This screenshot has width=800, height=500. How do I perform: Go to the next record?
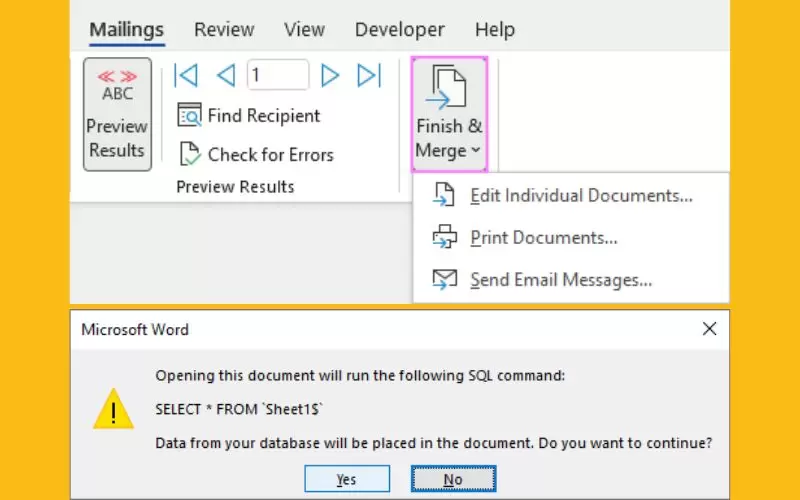point(330,76)
